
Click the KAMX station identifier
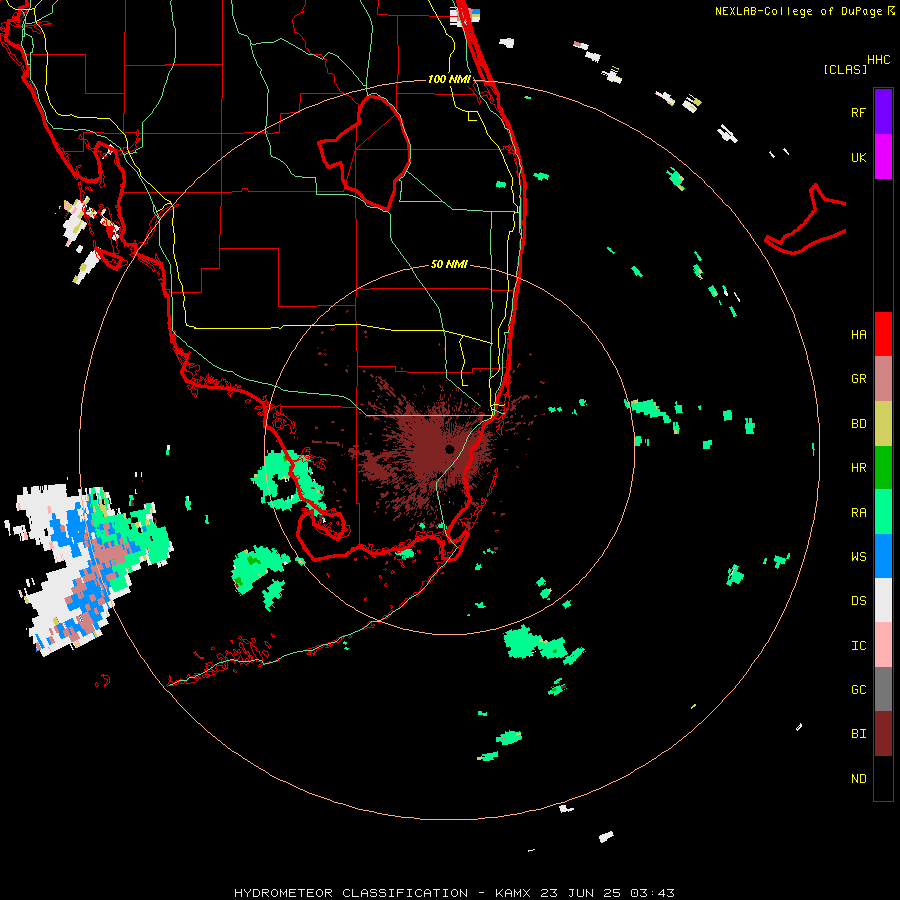[512, 893]
